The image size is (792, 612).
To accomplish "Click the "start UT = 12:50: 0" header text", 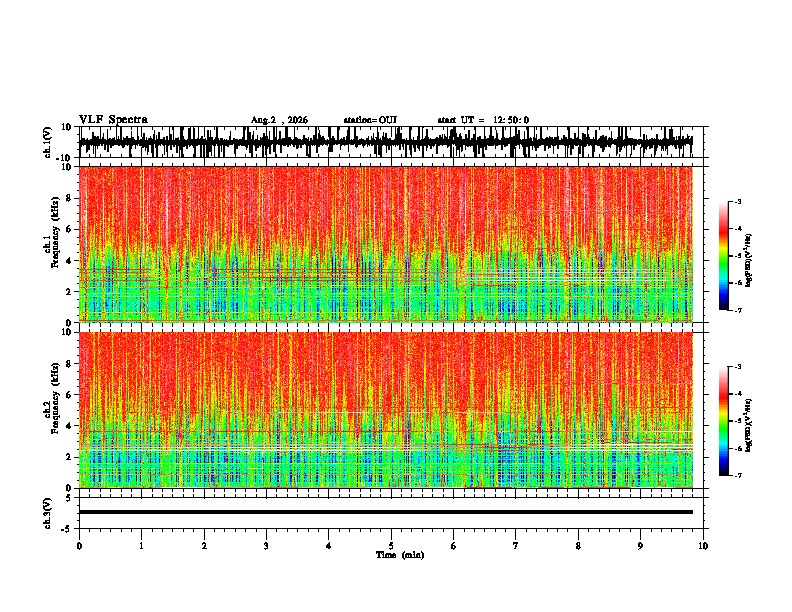I will pos(483,120).
